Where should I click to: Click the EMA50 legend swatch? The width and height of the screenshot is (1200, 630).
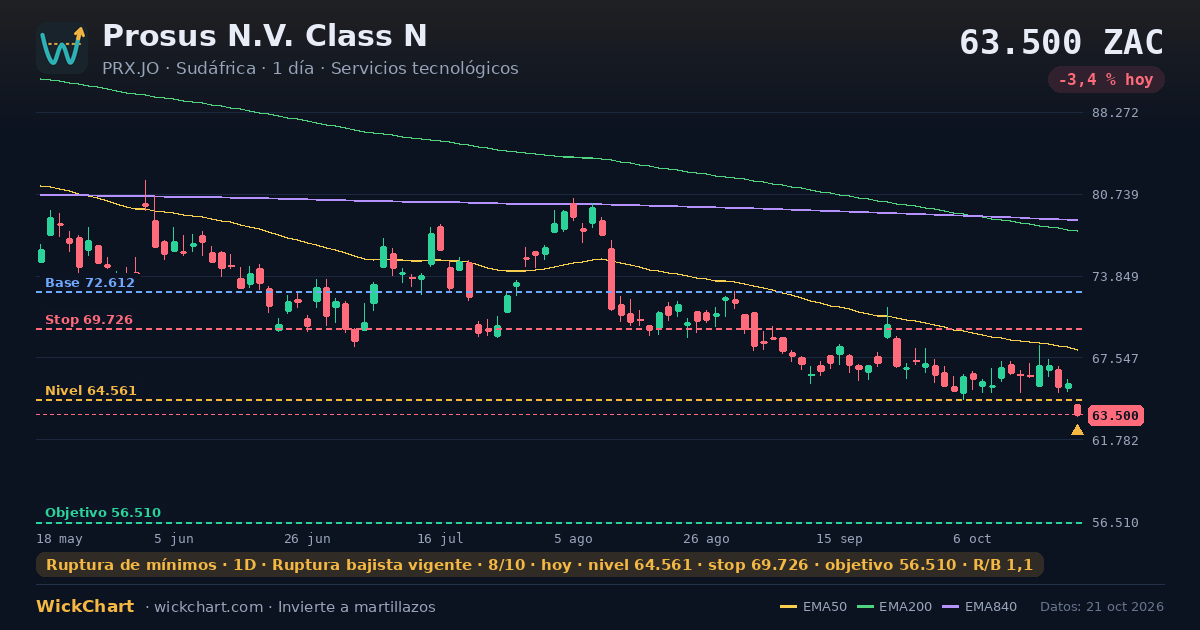[789, 607]
